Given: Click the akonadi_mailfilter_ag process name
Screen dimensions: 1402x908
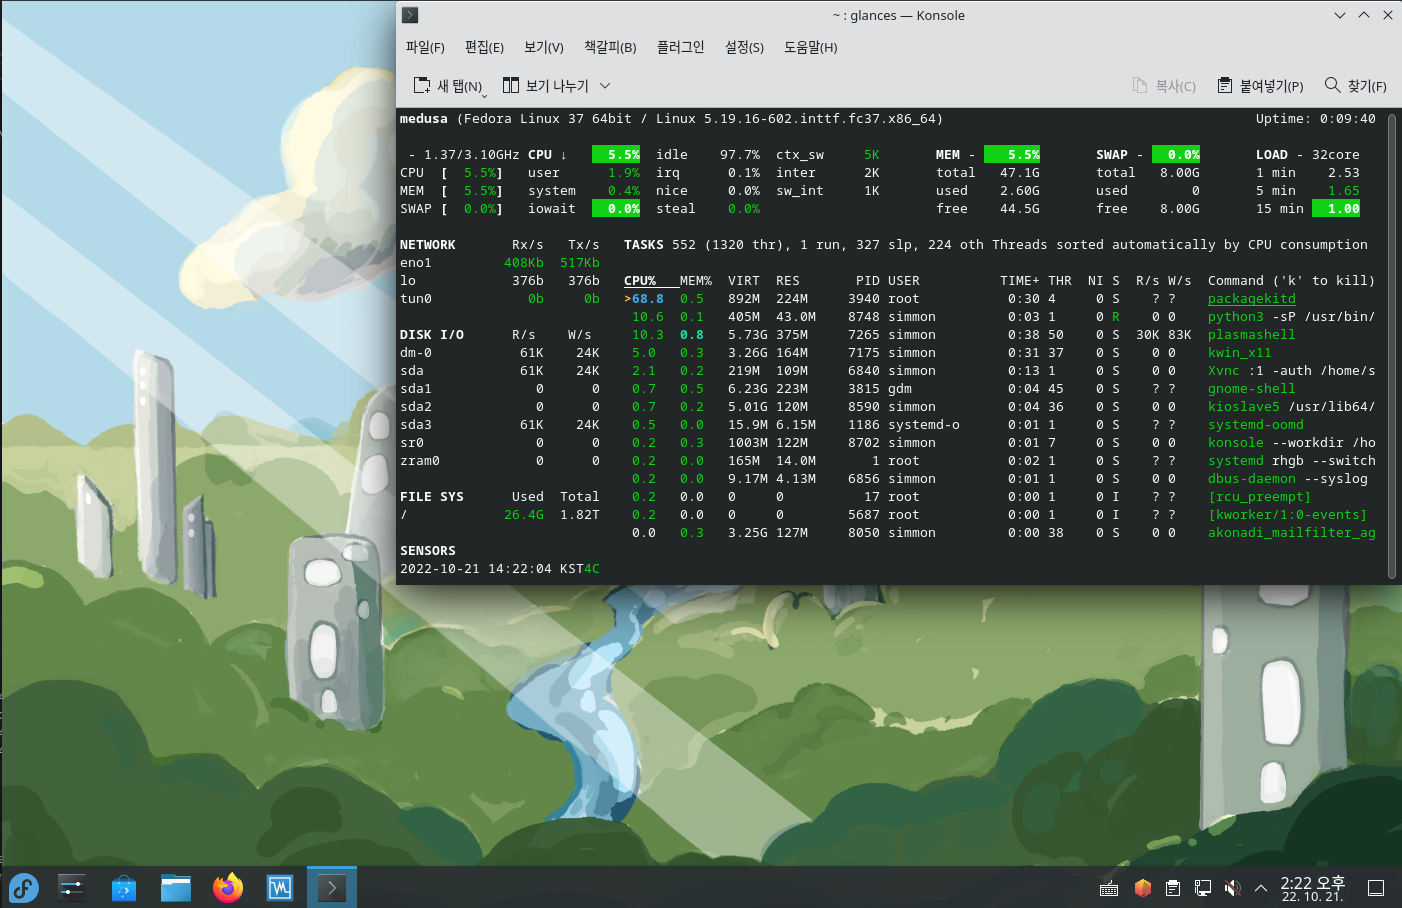Looking at the screenshot, I should 1292,533.
